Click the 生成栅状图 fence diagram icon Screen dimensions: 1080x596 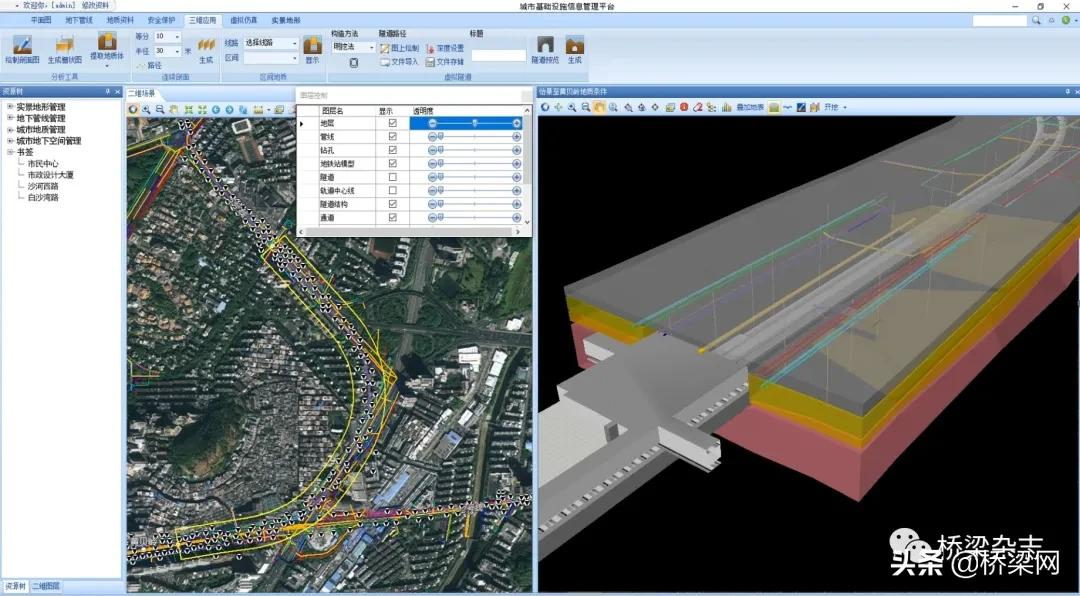point(65,45)
